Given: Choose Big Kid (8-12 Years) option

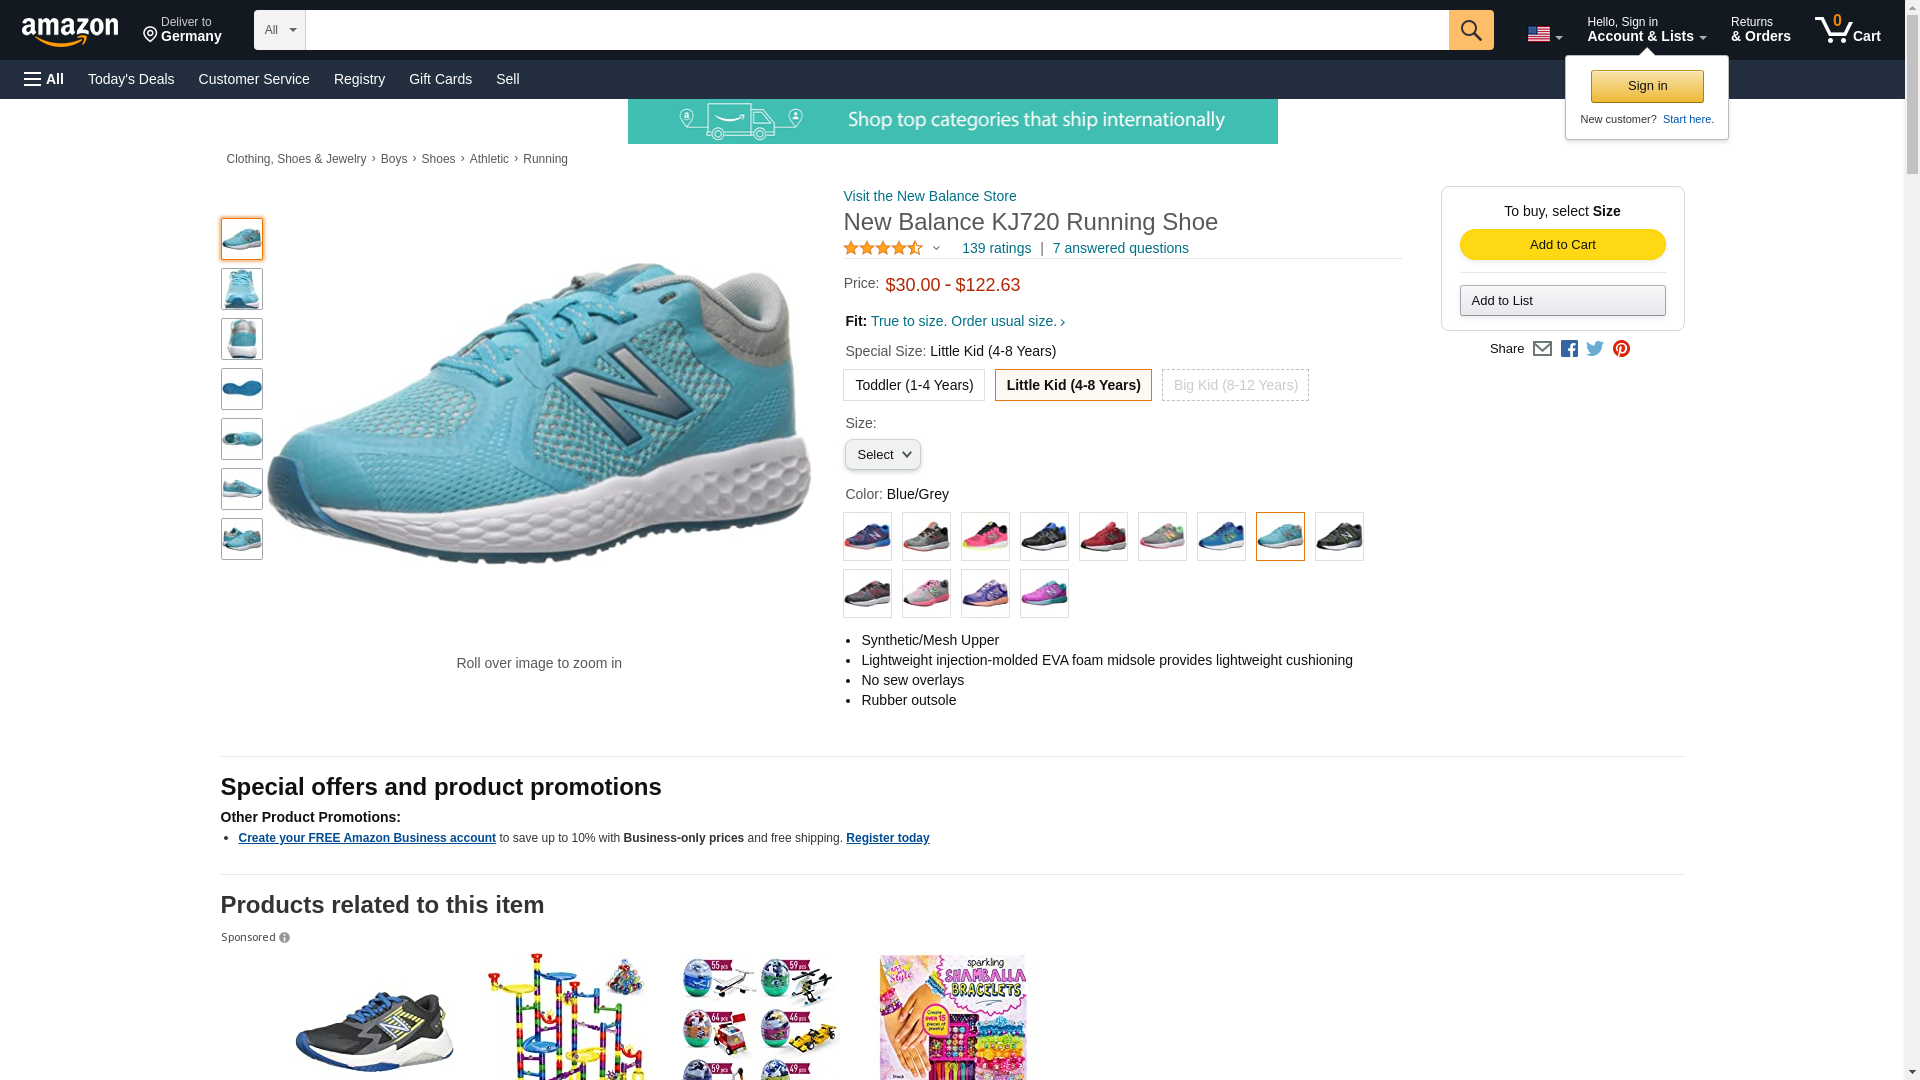Looking at the screenshot, I should [x=1234, y=385].
